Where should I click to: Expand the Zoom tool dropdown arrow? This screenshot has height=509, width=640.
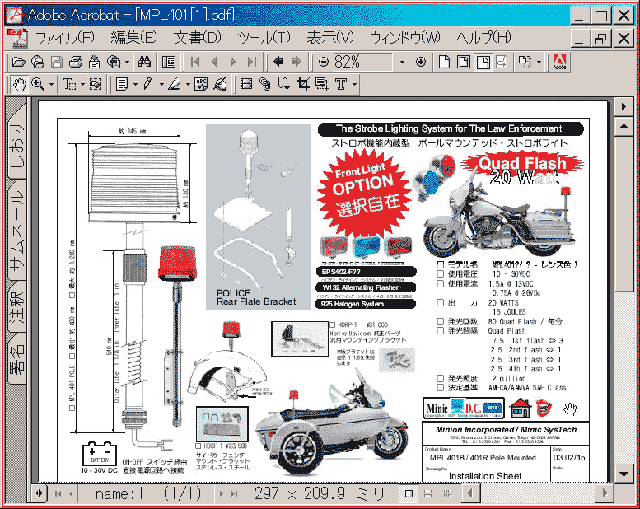(x=51, y=84)
